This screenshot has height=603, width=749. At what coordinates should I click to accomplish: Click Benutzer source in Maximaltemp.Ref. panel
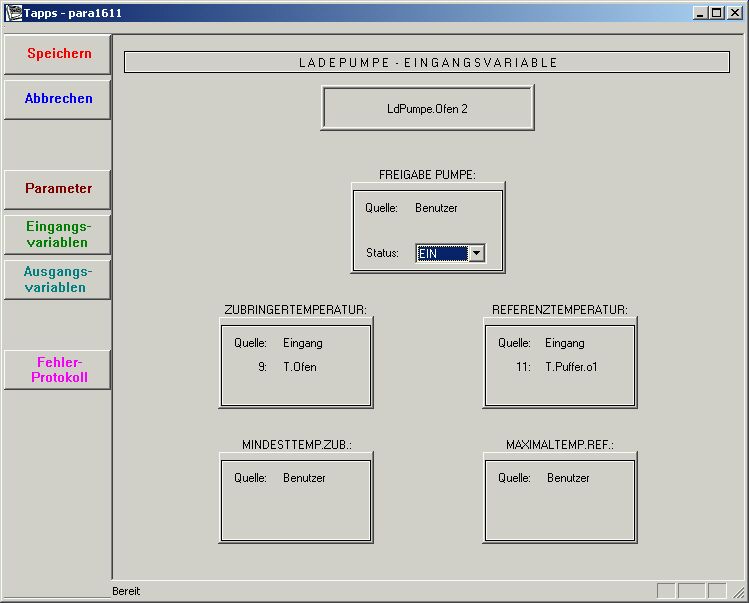568,478
